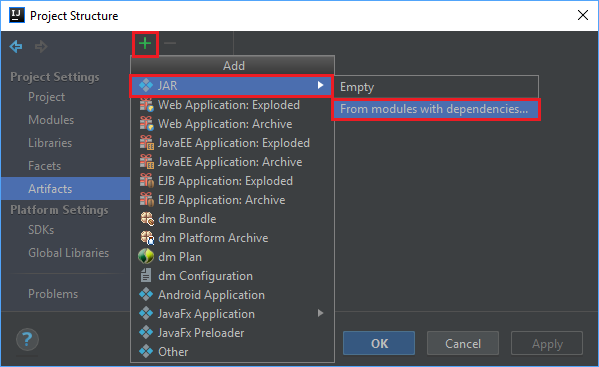Click the minus Remove artifact icon
This screenshot has width=599, height=367.
170,43
